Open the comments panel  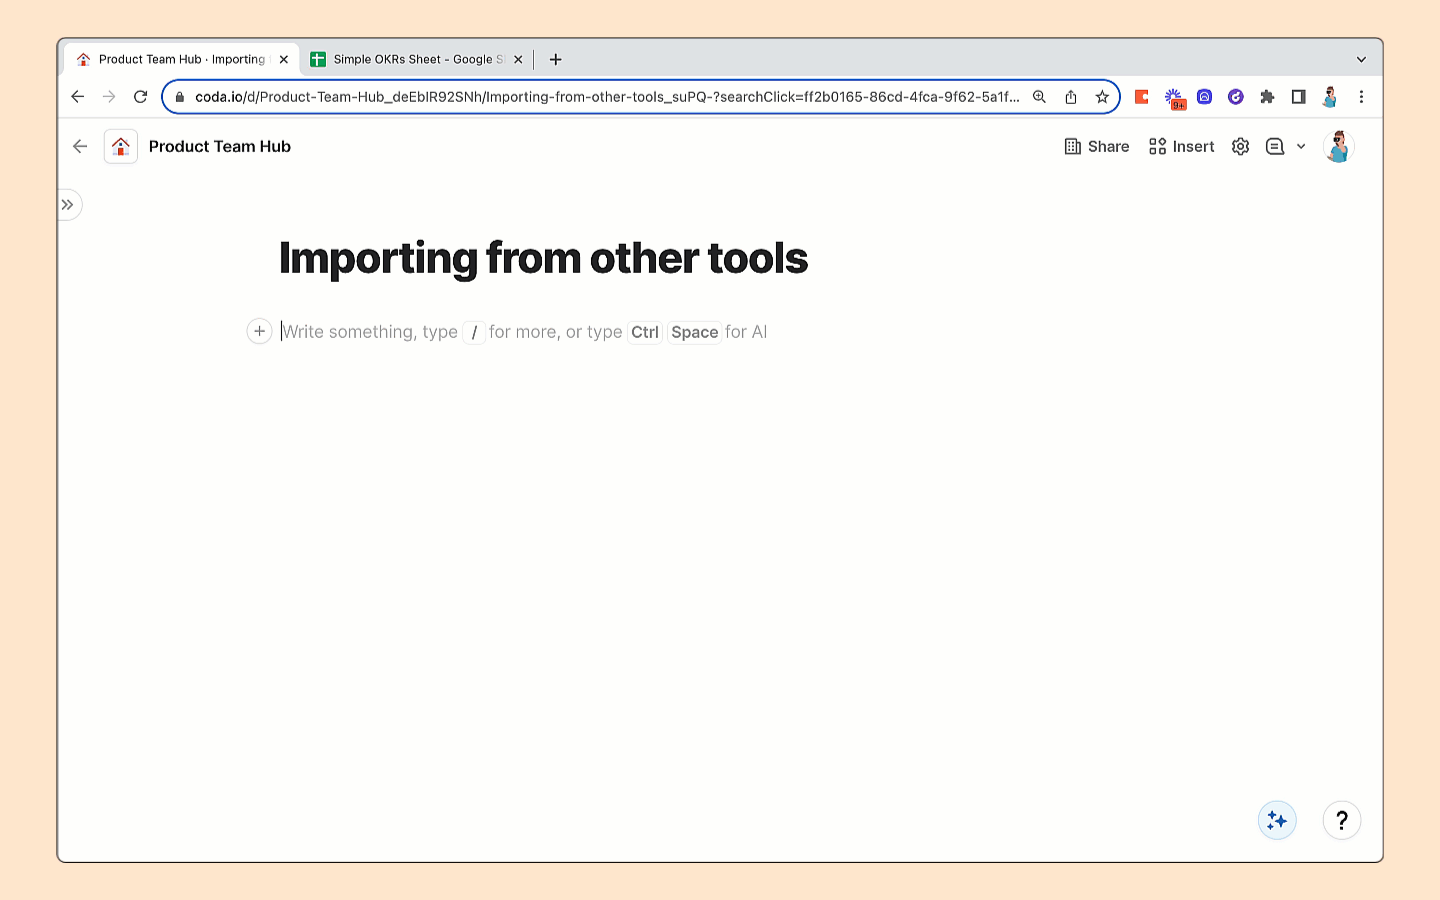tap(1275, 147)
